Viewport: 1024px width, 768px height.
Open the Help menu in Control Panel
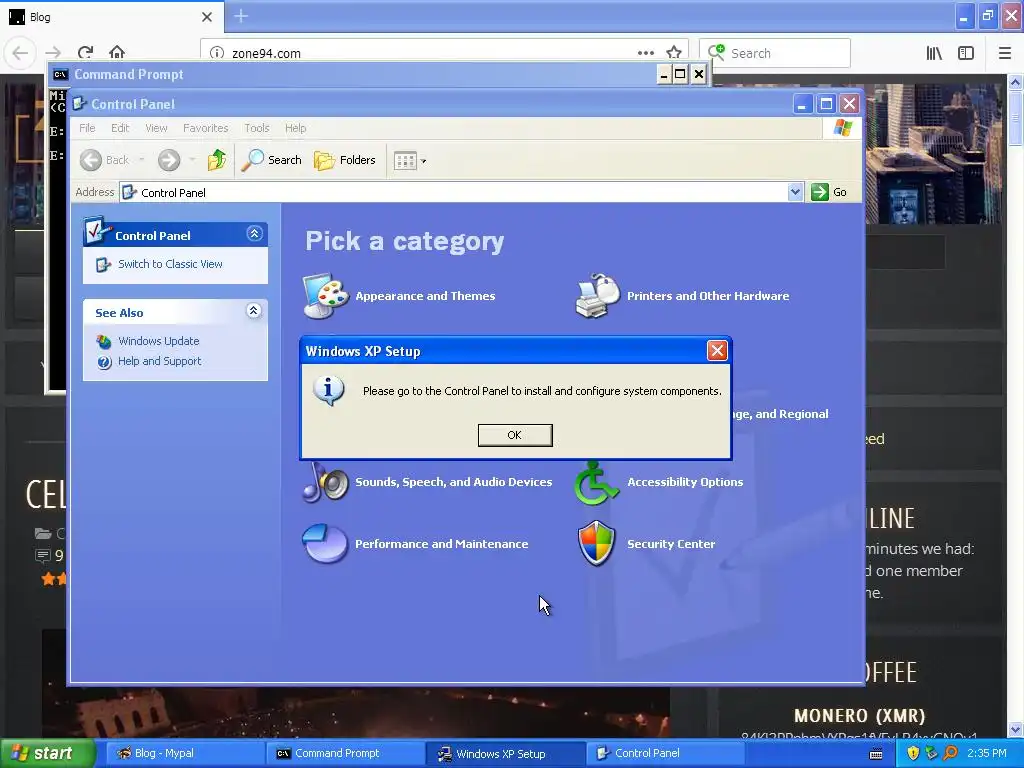coord(295,128)
